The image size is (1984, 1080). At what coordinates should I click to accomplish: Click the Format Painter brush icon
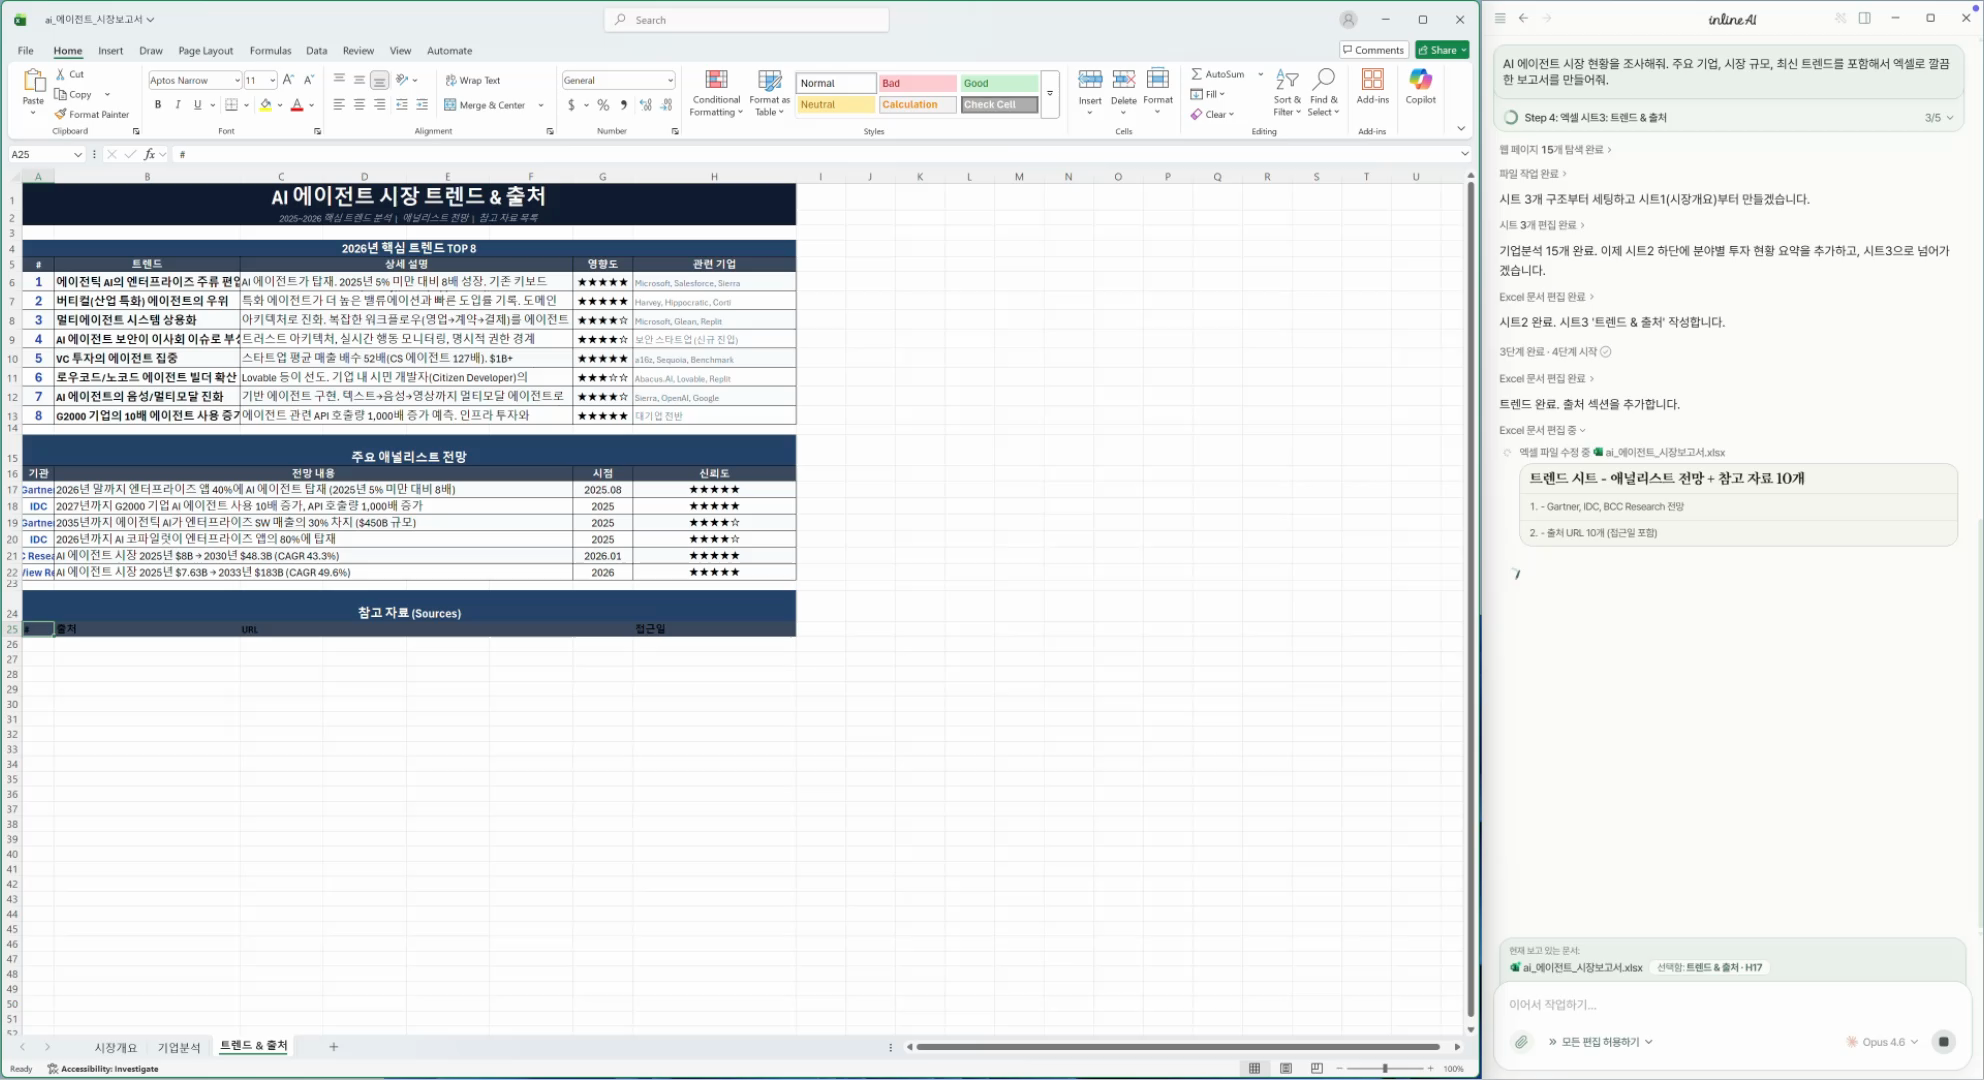61,114
